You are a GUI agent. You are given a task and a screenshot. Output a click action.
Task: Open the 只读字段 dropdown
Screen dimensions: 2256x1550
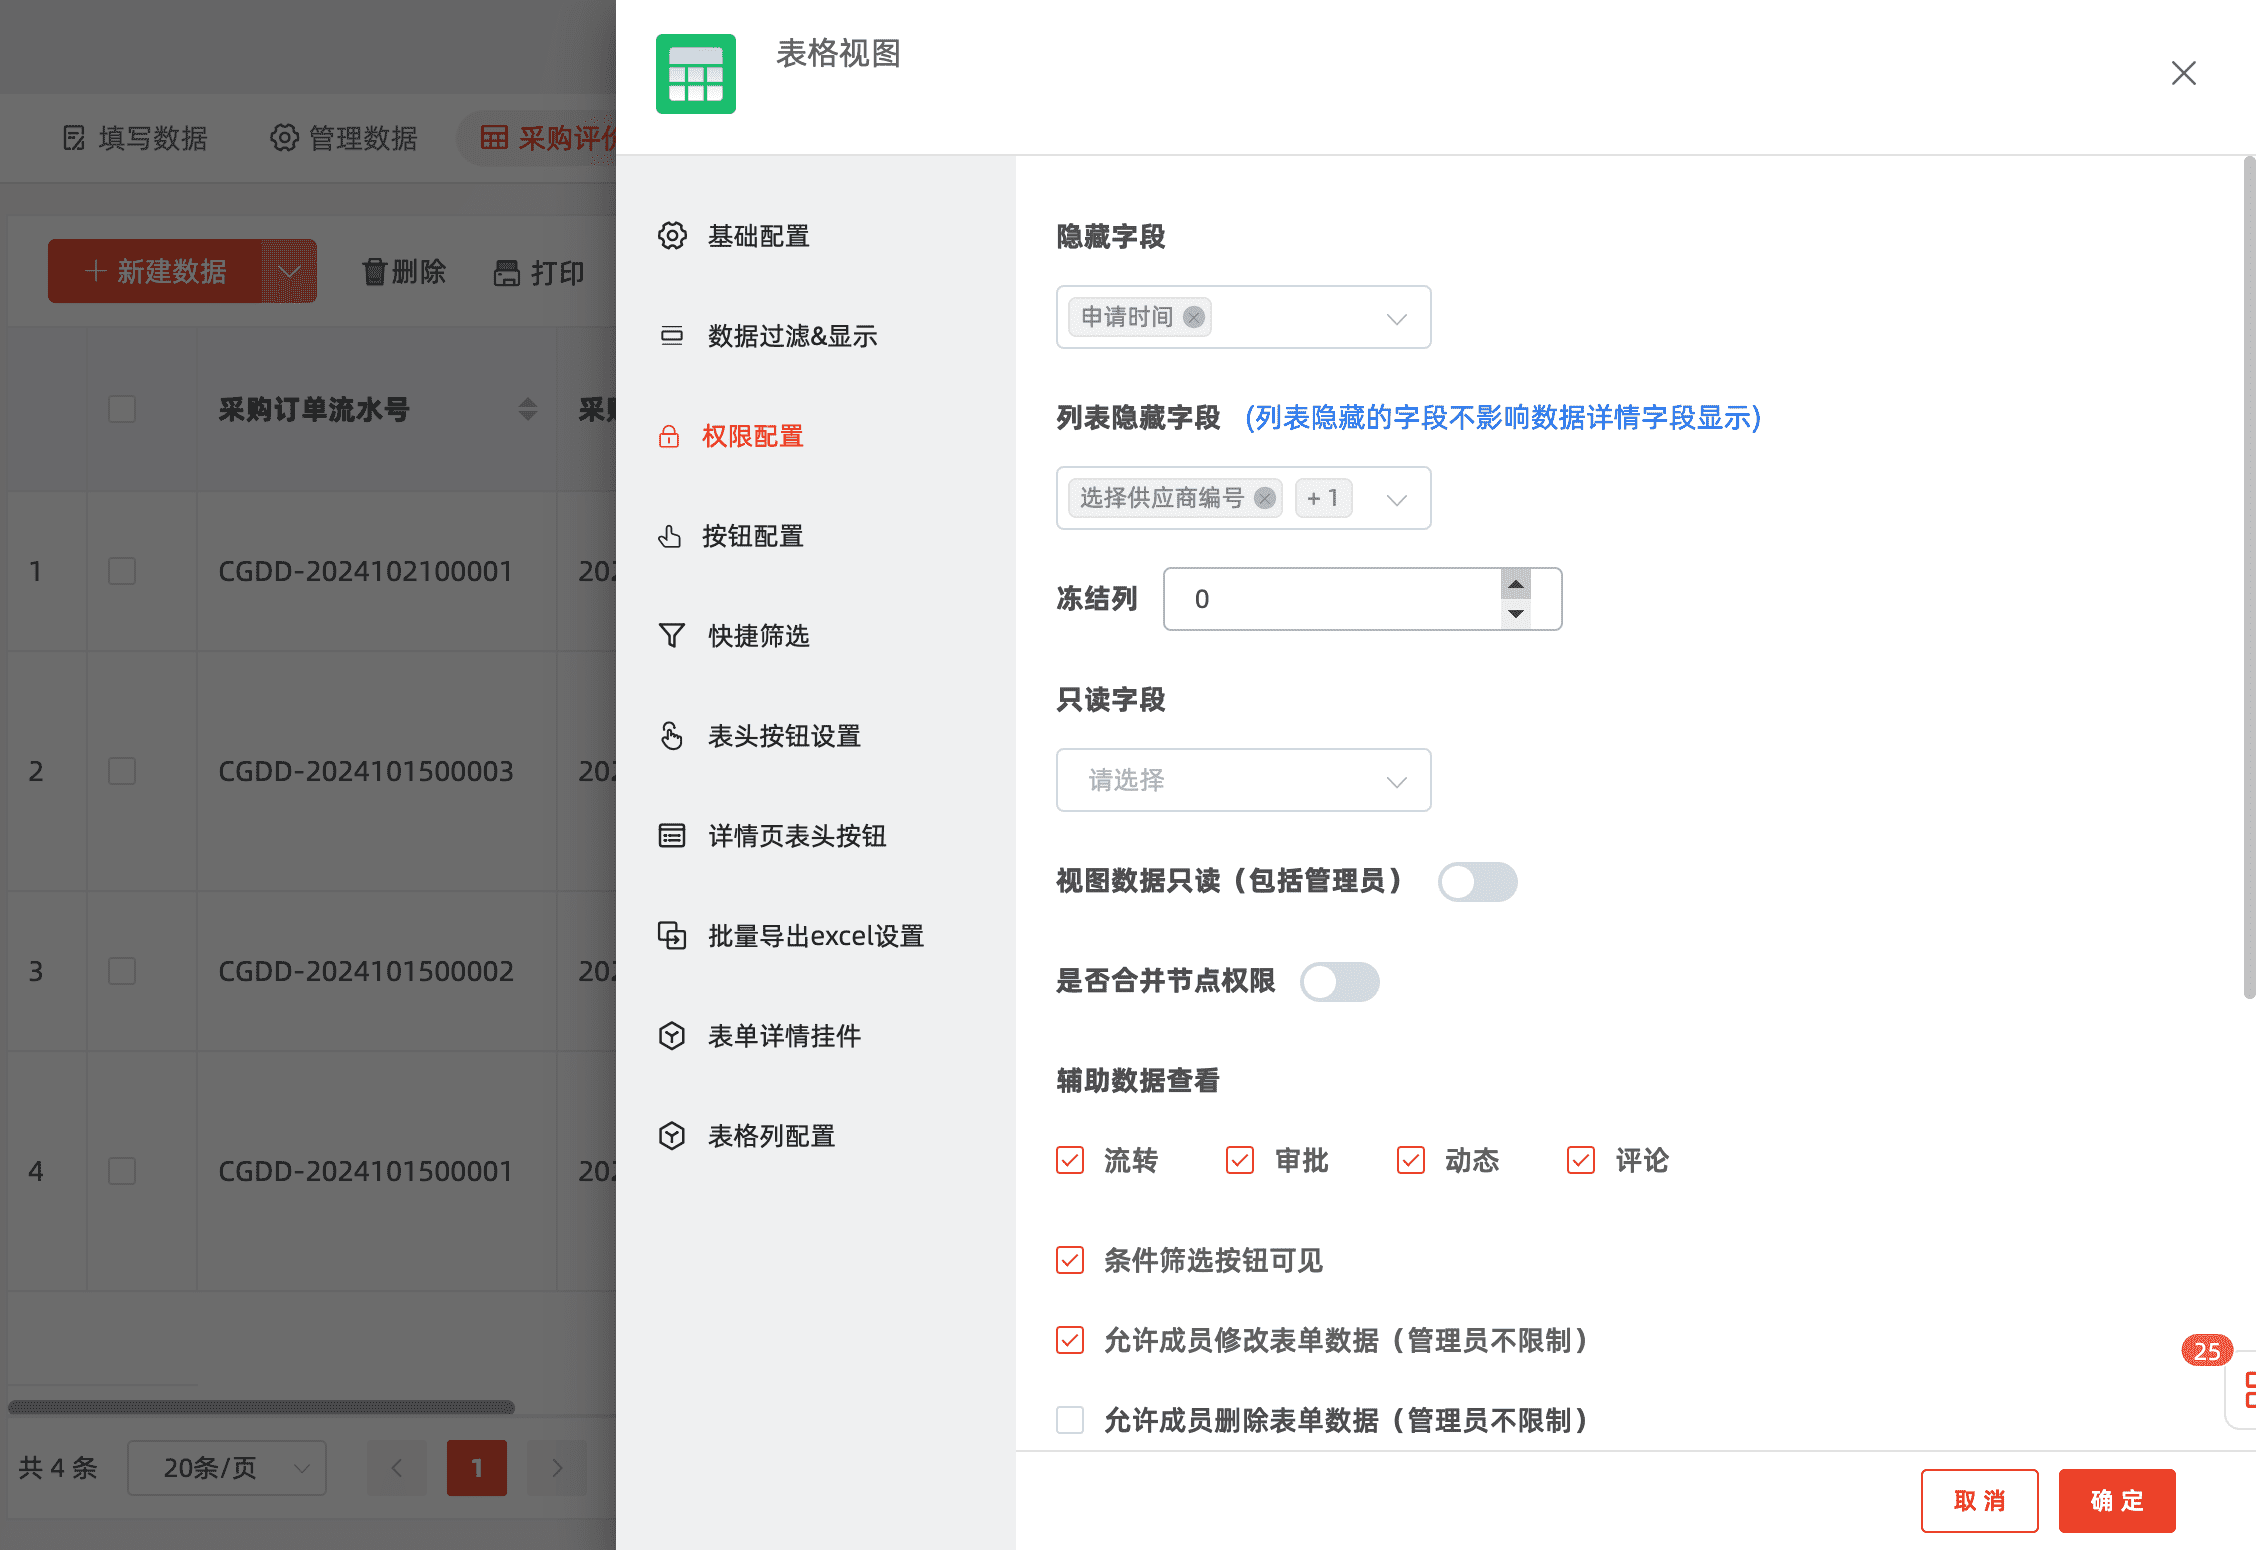[1243, 780]
